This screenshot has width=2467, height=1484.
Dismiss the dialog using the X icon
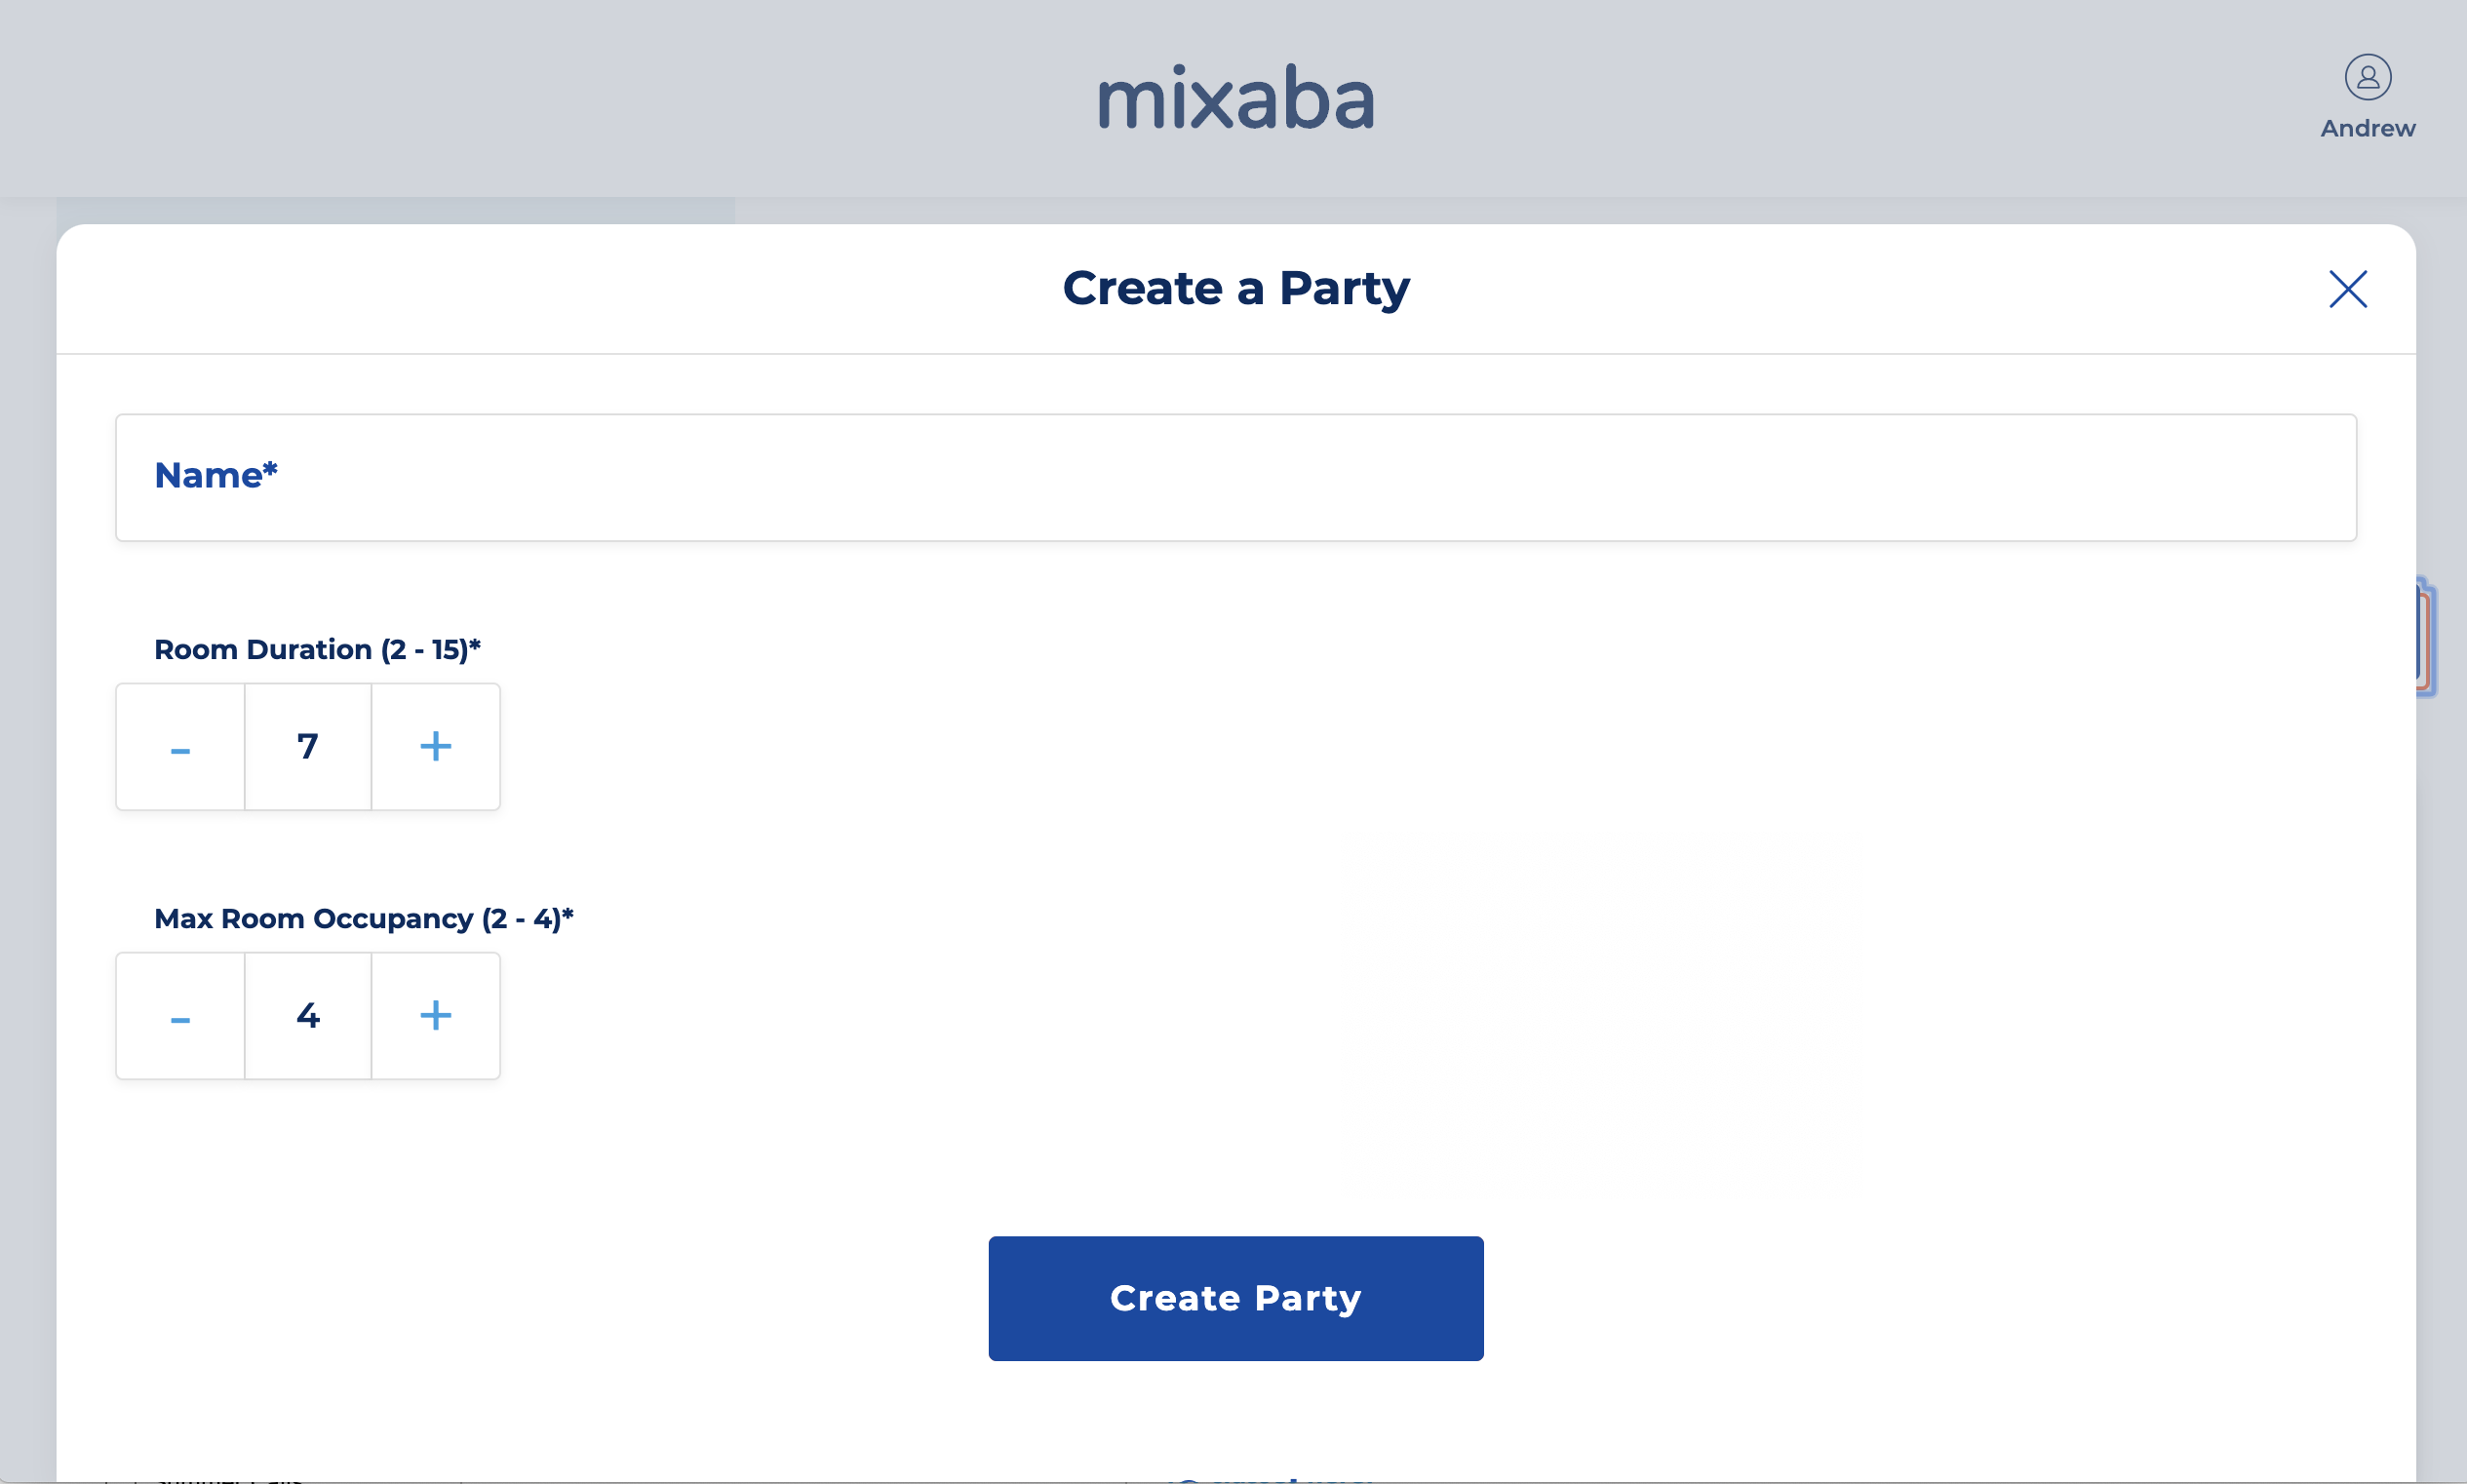(x=2348, y=289)
